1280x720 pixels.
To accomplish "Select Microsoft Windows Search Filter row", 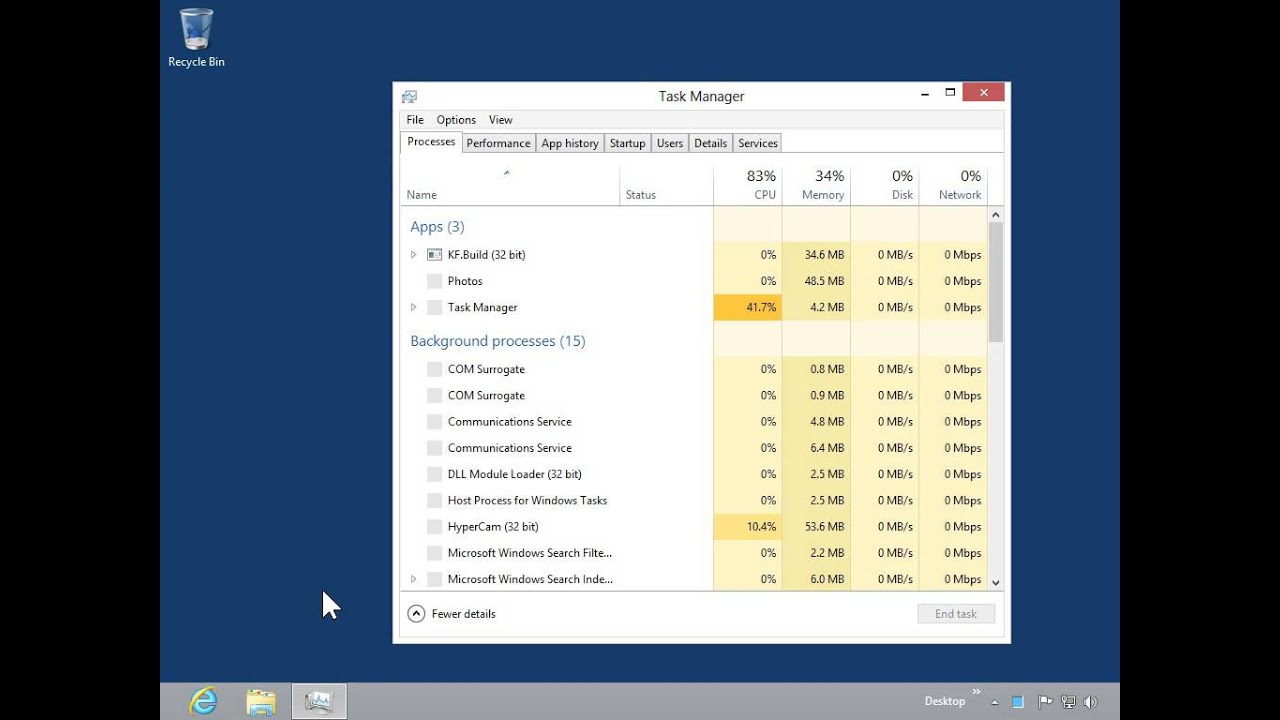I will [x=694, y=553].
